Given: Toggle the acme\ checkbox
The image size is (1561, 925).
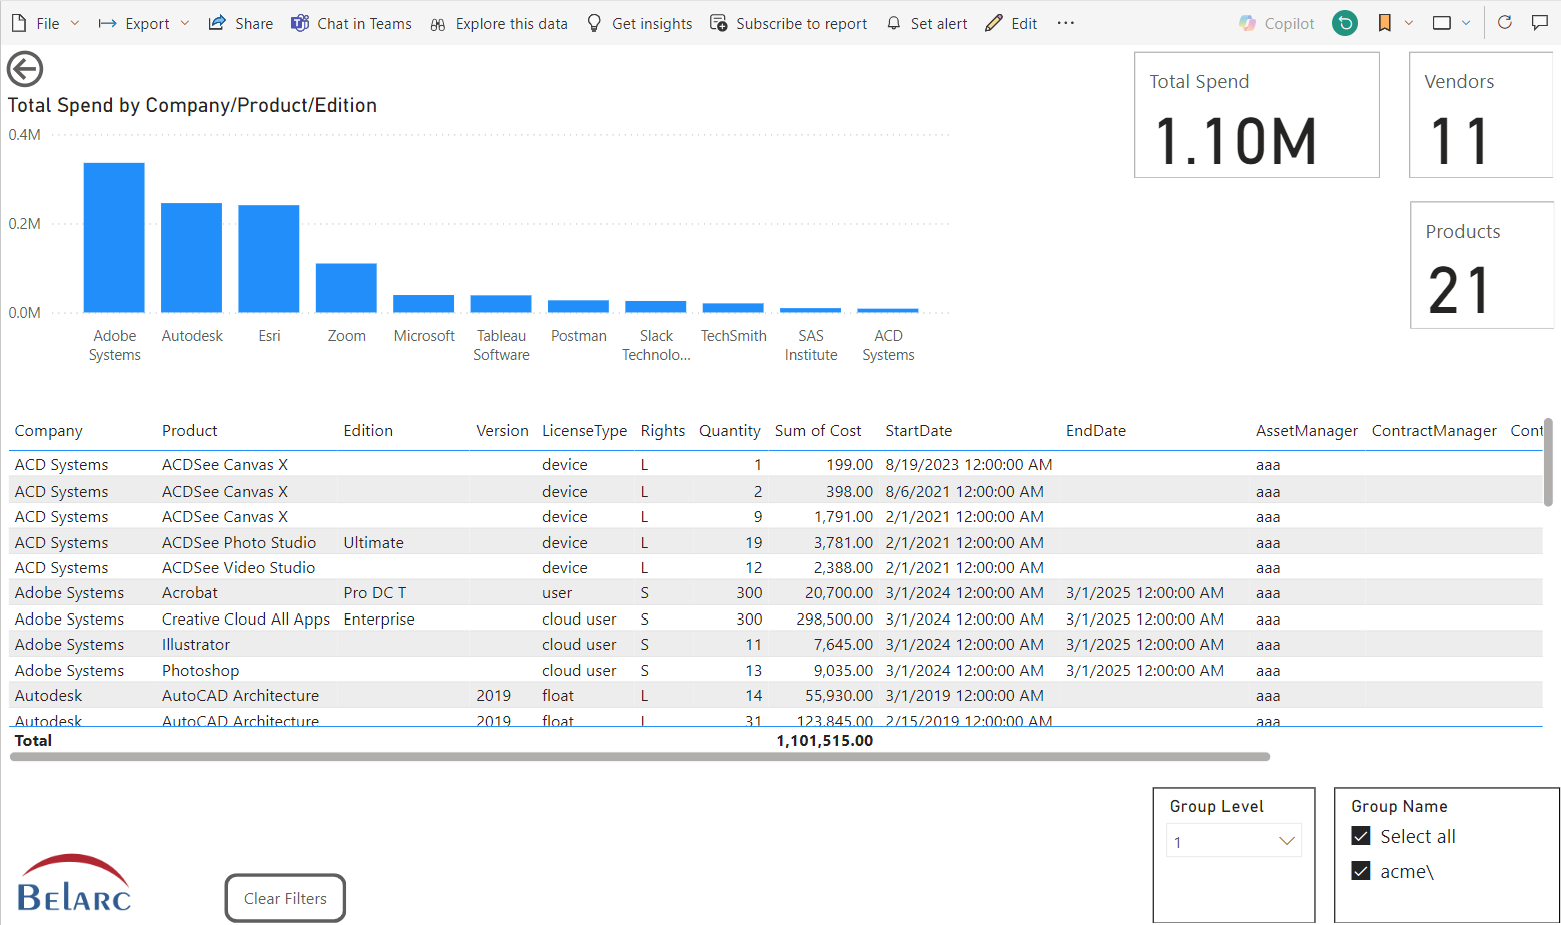Looking at the screenshot, I should [x=1361, y=871].
